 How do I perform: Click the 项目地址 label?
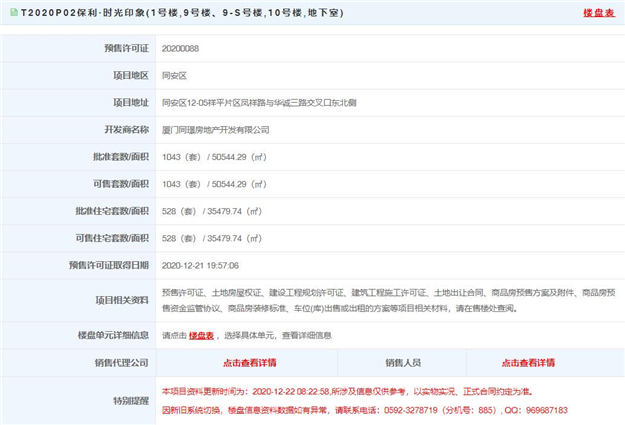131,102
